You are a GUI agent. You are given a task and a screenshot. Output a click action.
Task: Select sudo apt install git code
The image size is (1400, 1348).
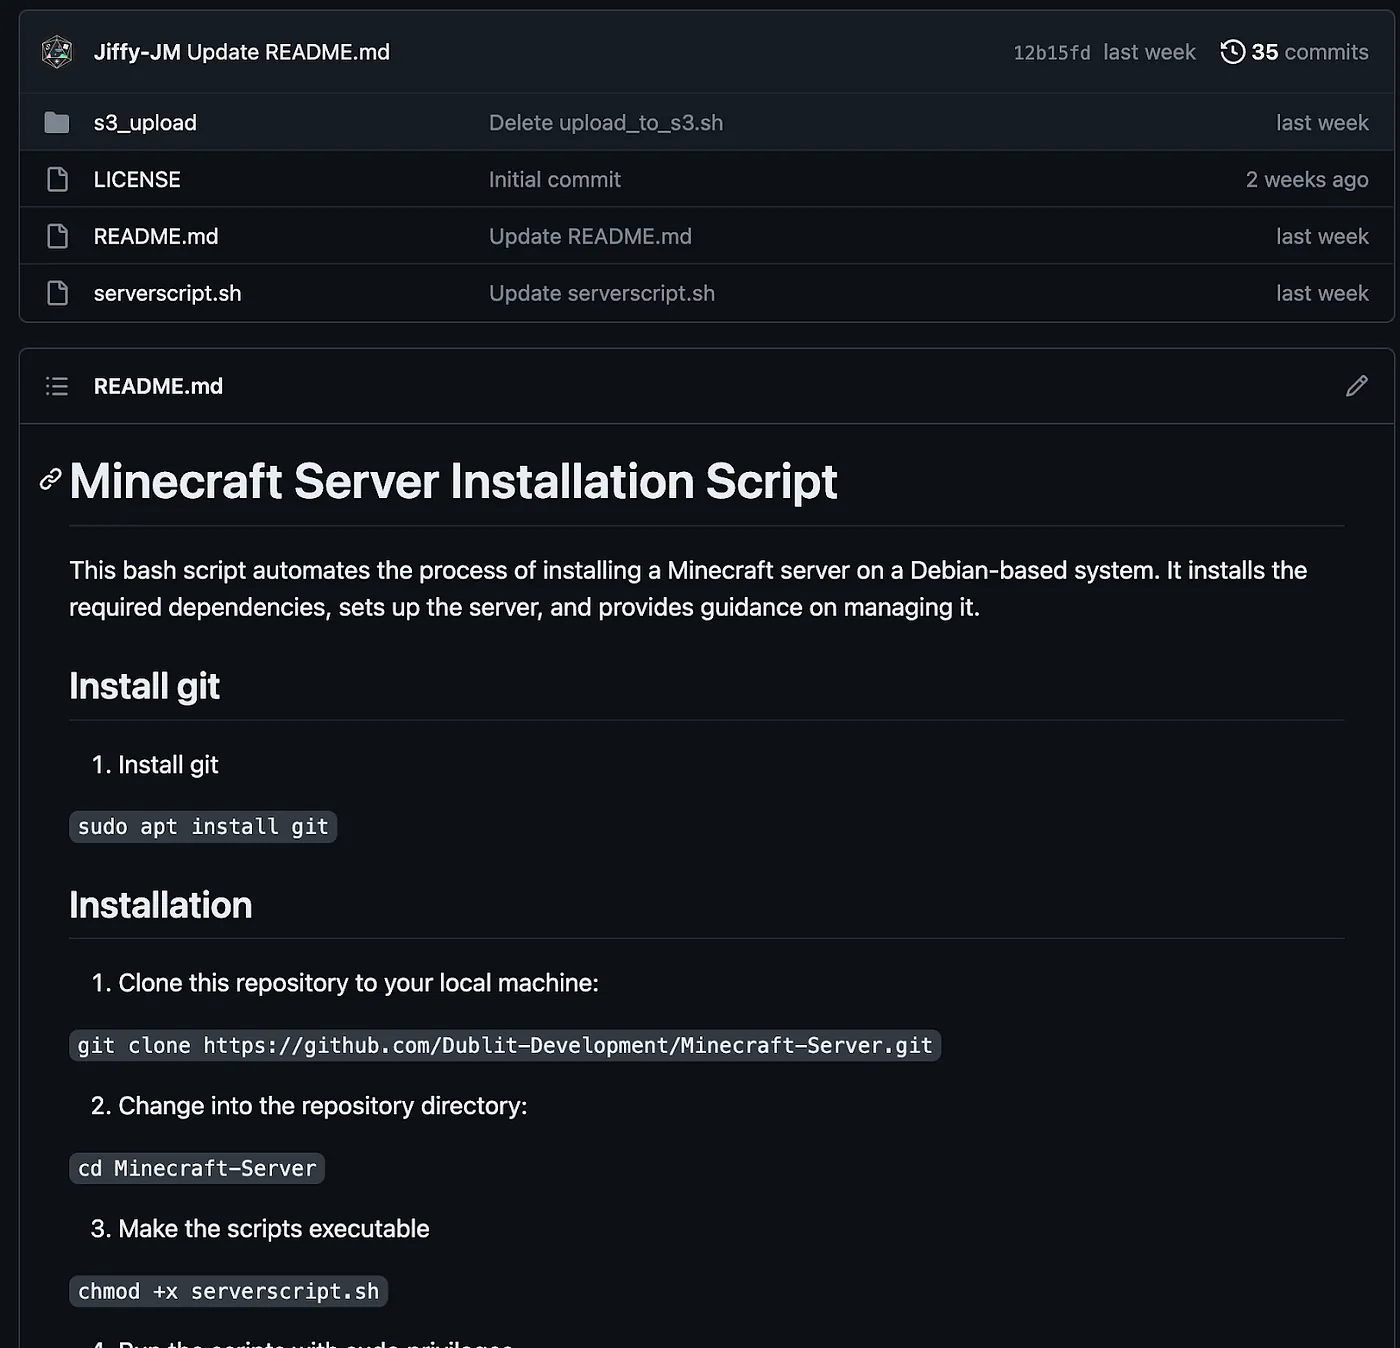point(203,827)
